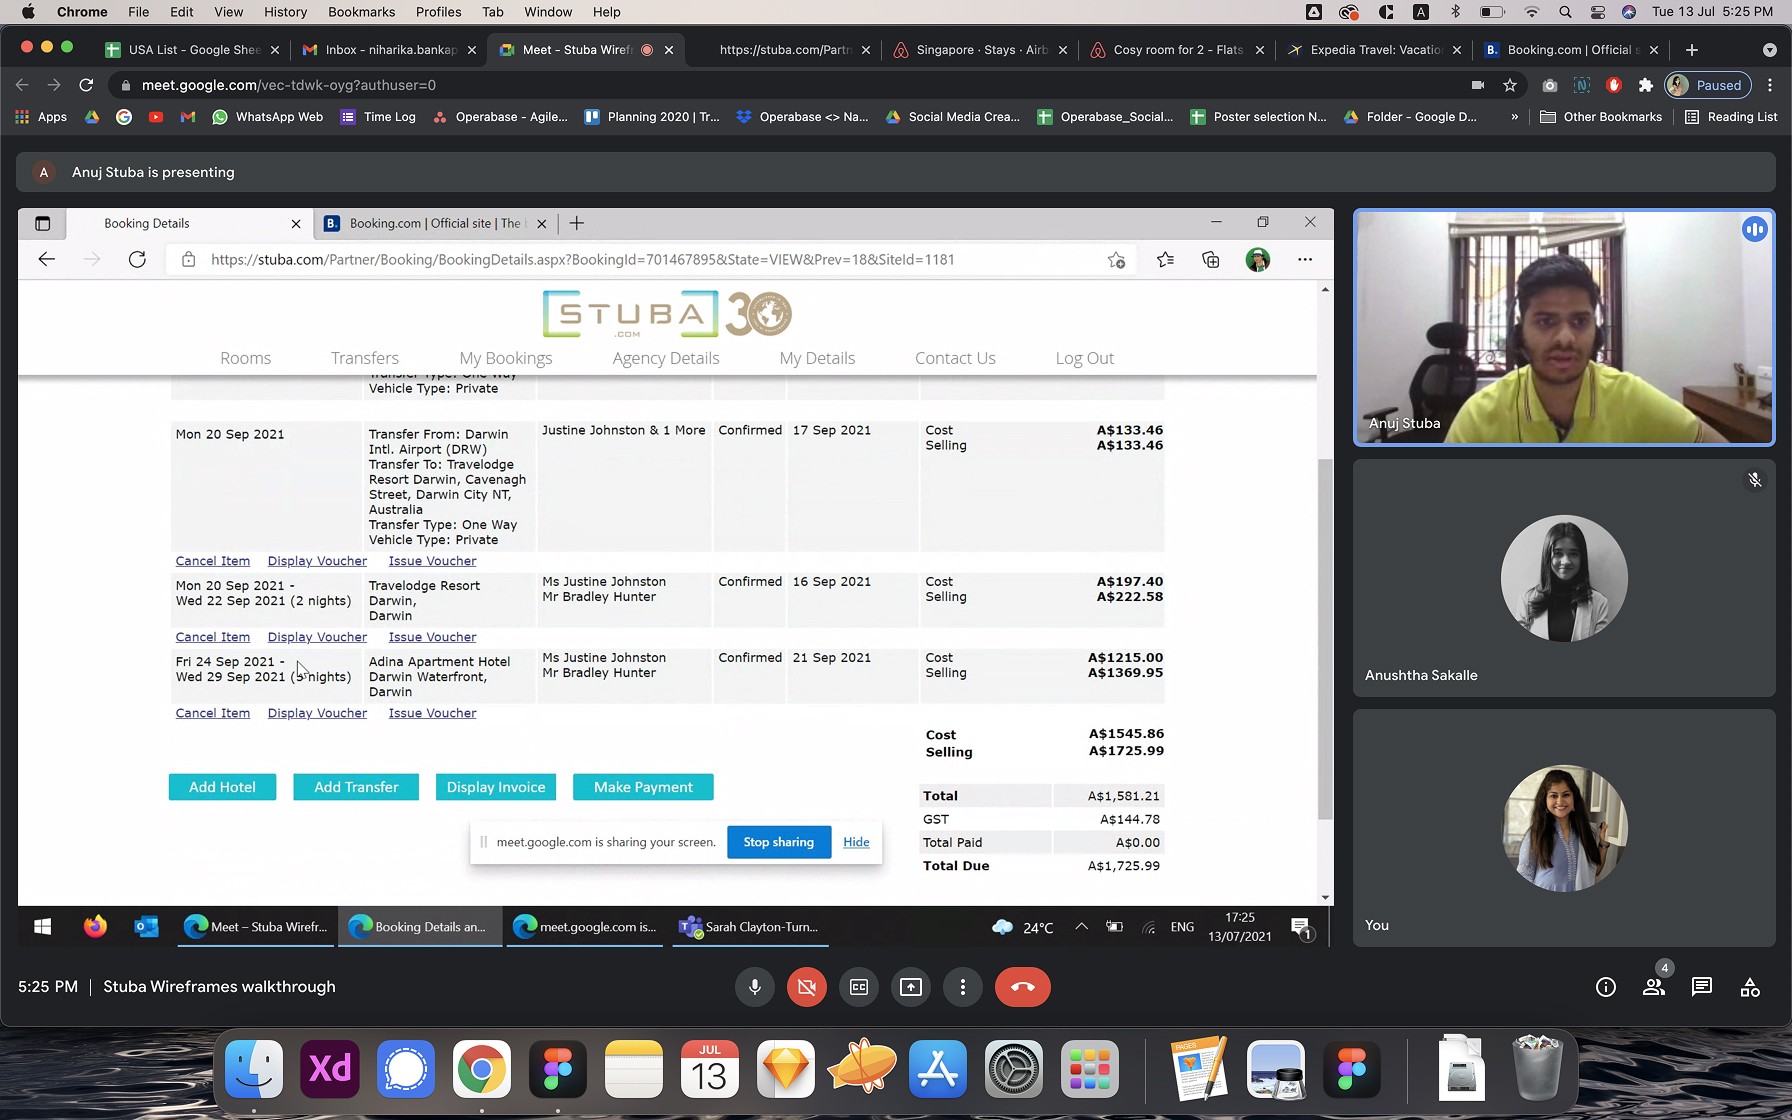
Task: Toggle closed captions in Meet
Action: [859, 987]
